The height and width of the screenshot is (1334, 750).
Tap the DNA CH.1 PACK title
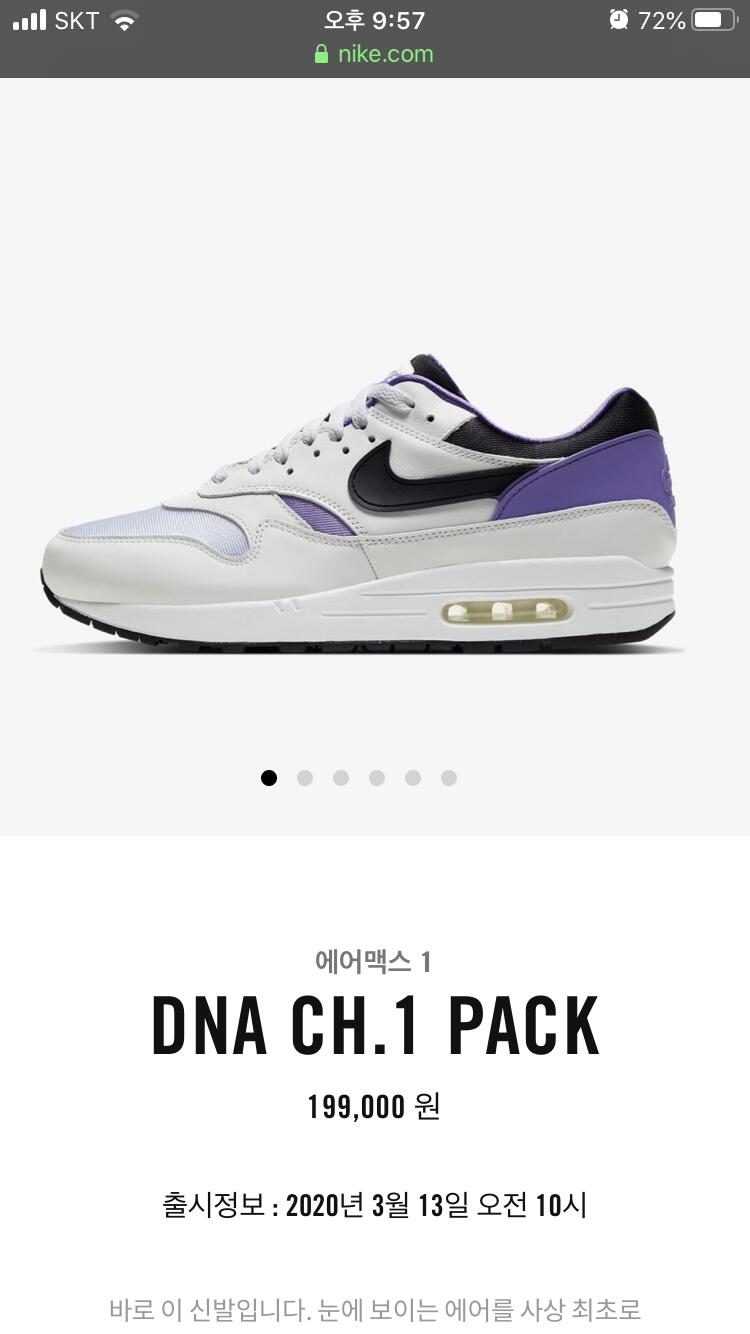(x=375, y=1027)
